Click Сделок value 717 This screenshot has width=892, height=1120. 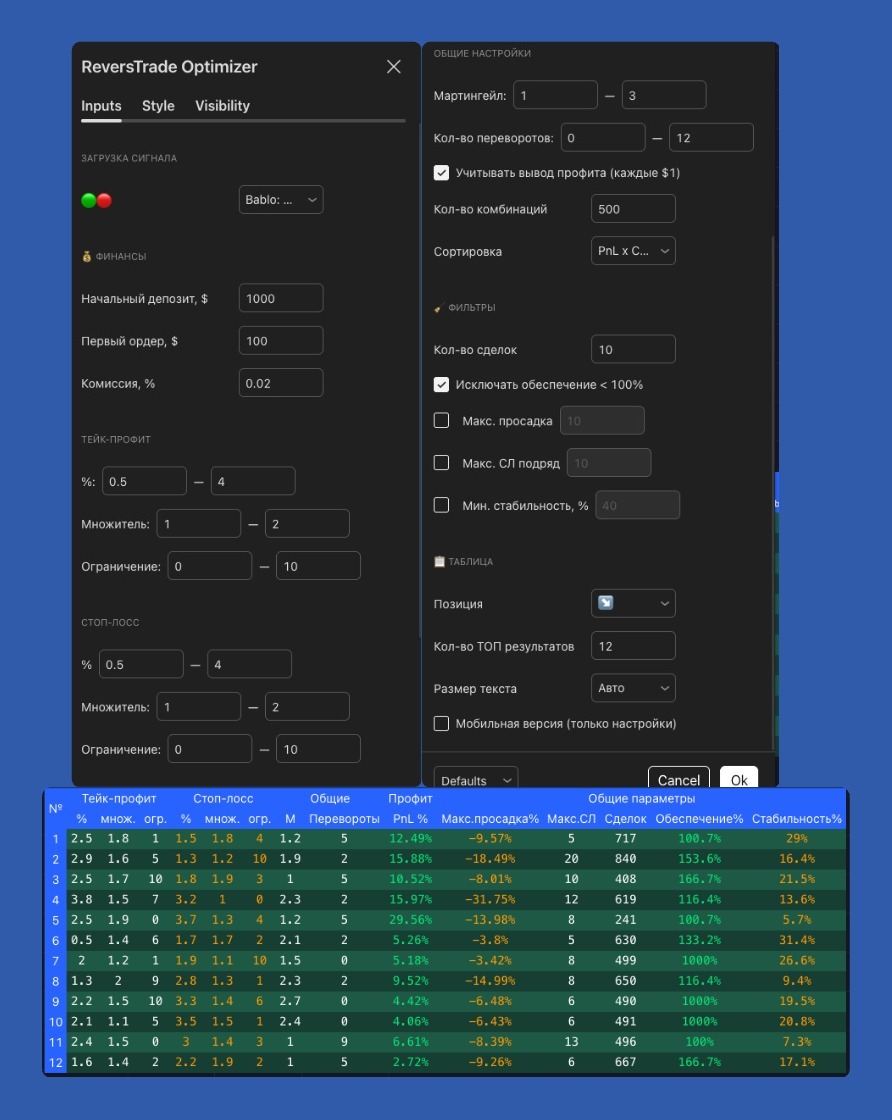click(x=625, y=838)
